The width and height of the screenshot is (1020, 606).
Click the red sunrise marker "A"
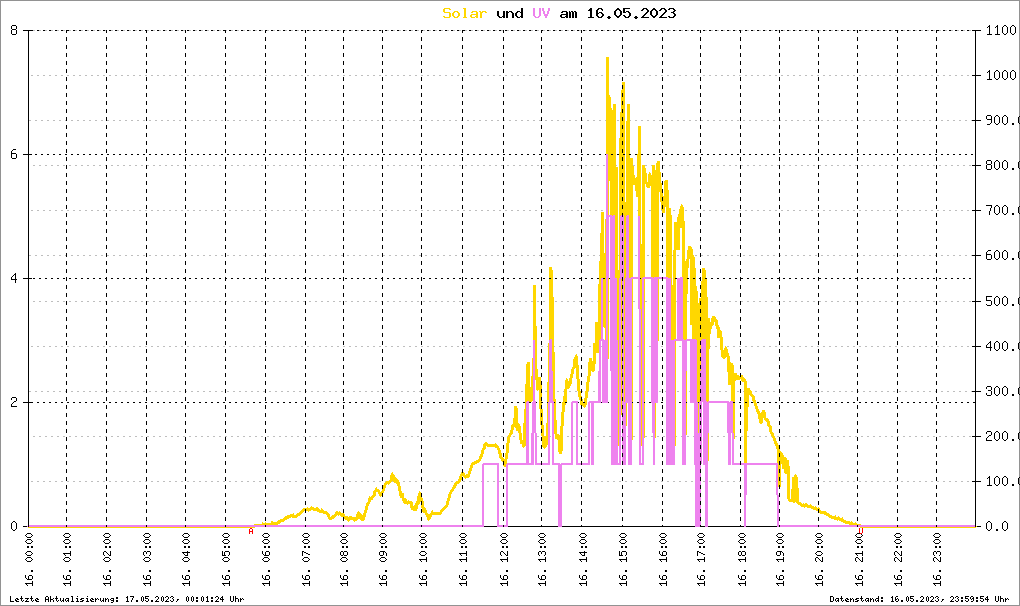[251, 531]
